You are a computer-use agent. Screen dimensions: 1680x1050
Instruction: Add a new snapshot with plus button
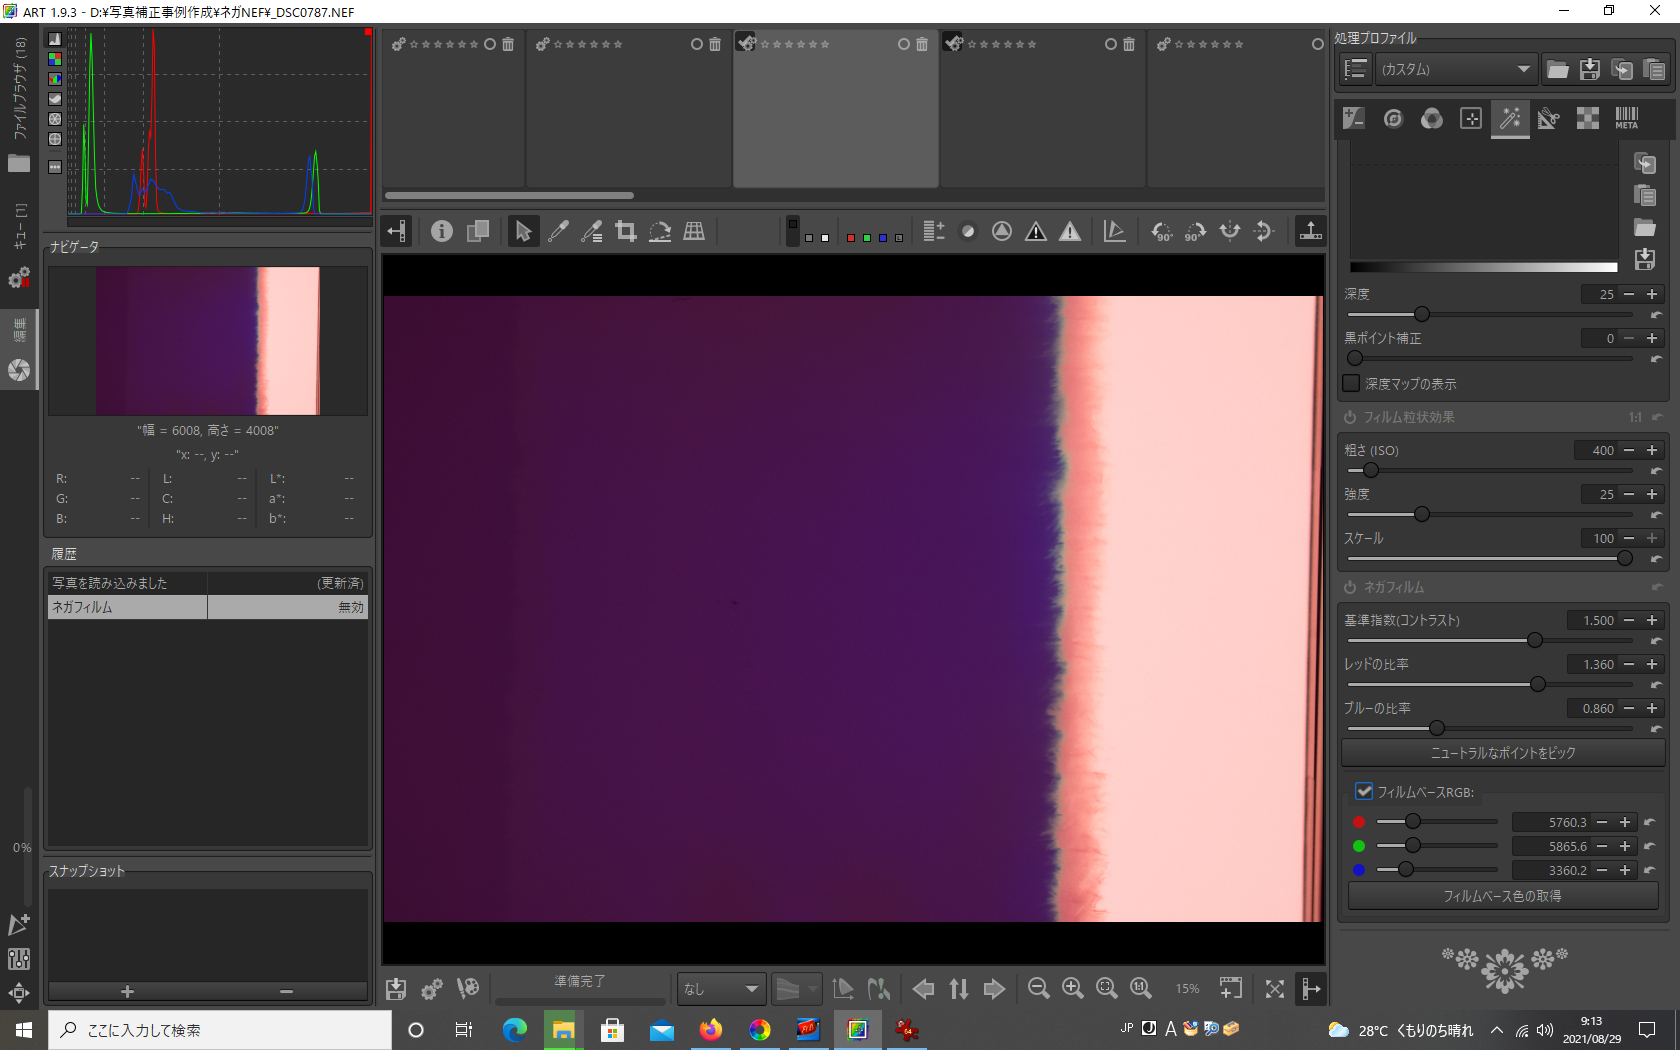point(127,991)
